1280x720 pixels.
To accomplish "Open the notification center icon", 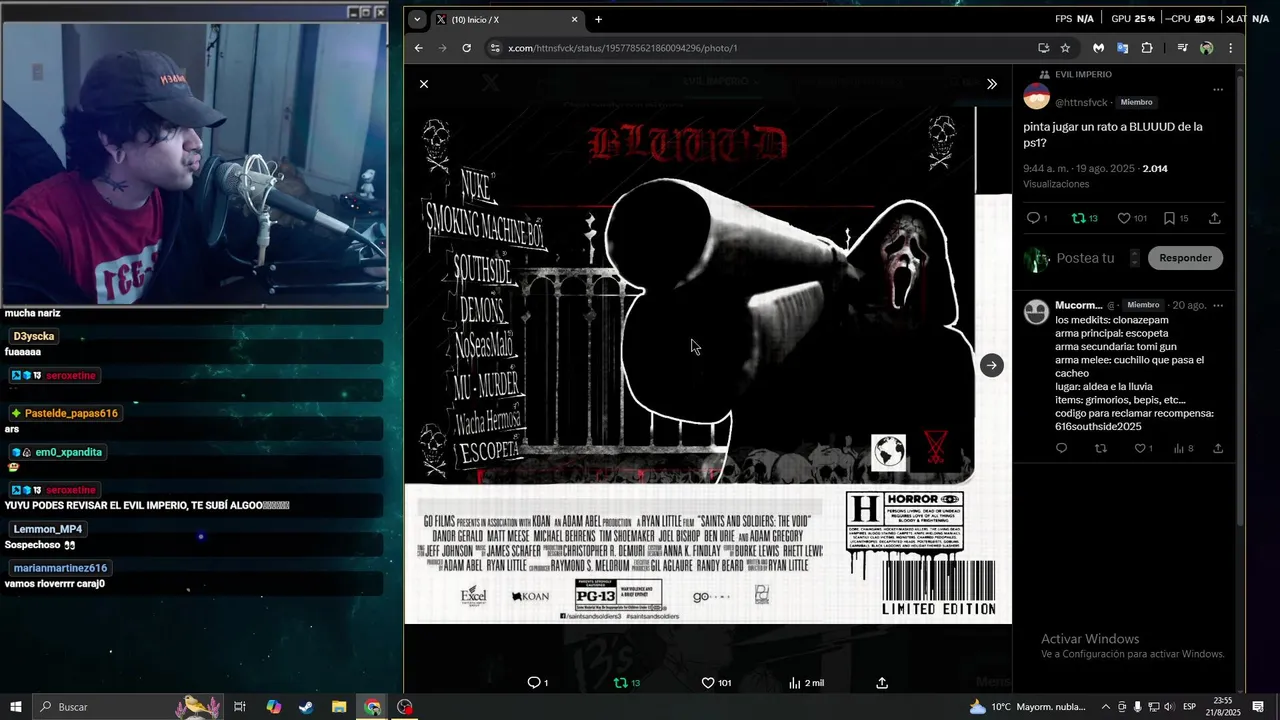I will tap(1258, 707).
